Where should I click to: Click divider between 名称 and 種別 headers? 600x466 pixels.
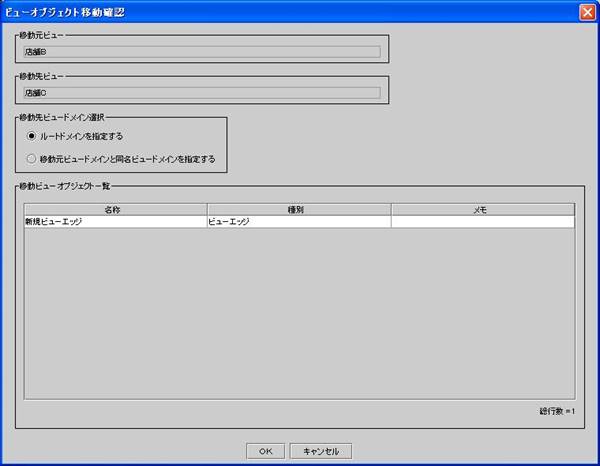click(x=206, y=210)
